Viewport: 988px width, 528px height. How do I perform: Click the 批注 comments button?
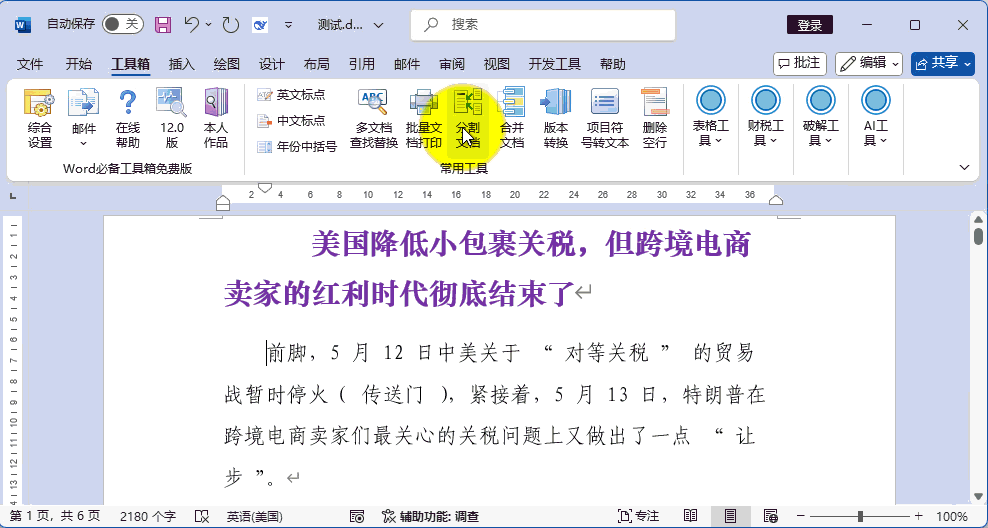pos(799,63)
